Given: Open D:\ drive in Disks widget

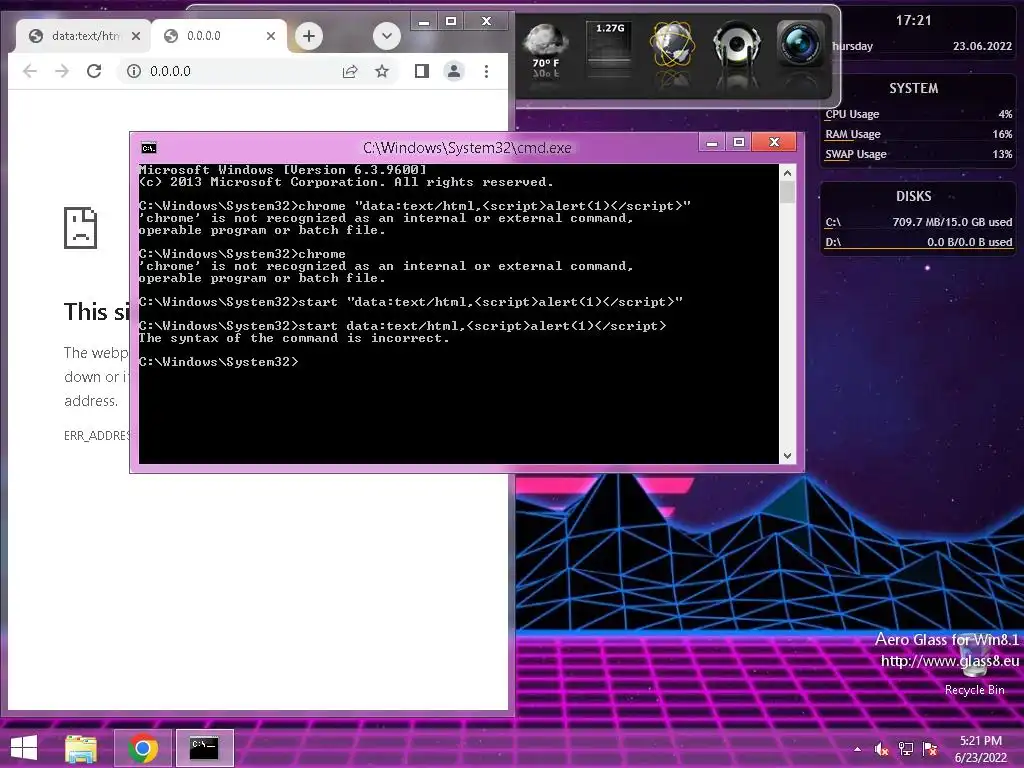Looking at the screenshot, I should coord(918,242).
